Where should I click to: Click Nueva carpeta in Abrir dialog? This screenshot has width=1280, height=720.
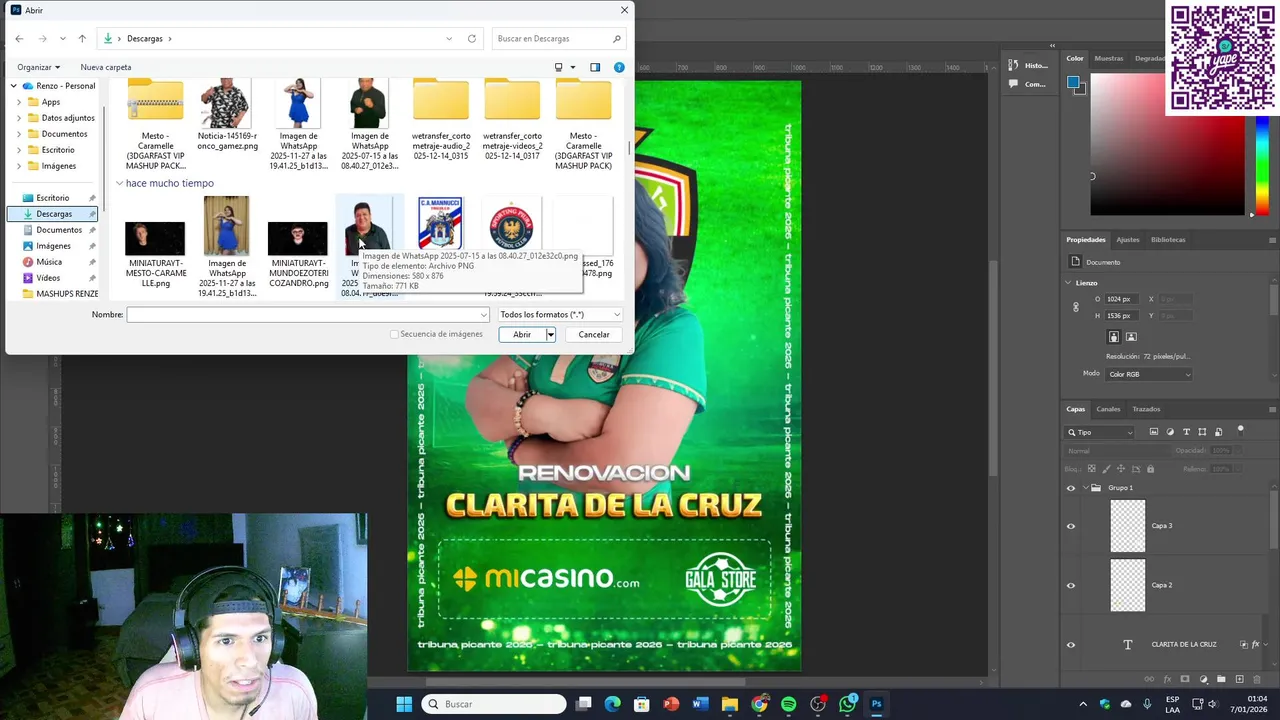tap(106, 67)
